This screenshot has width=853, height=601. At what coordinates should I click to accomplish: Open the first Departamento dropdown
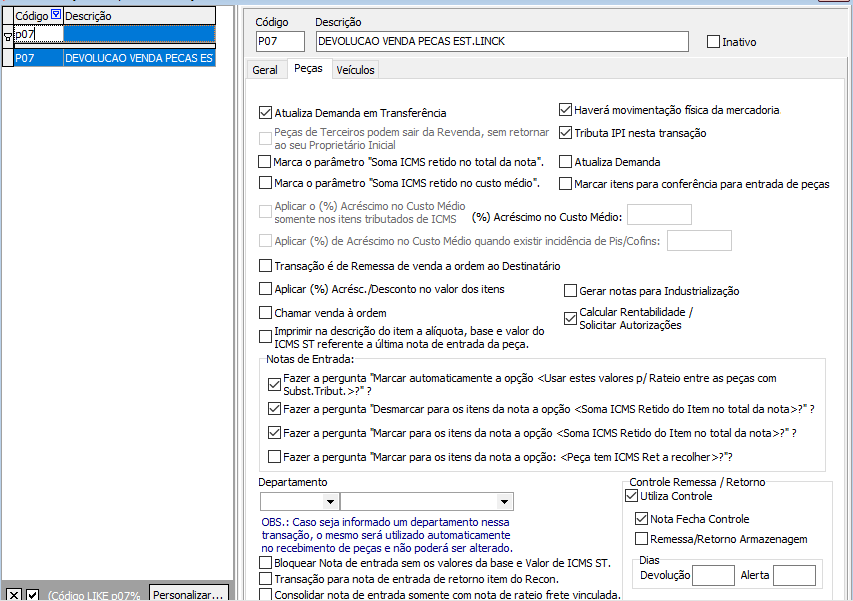[330, 501]
